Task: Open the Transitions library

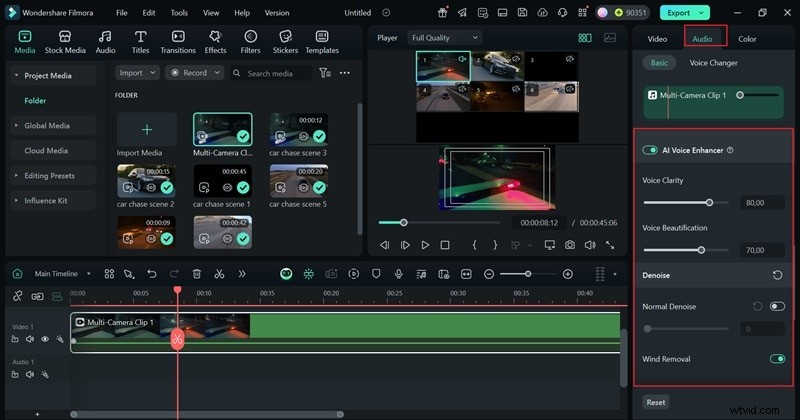Action: [x=178, y=41]
